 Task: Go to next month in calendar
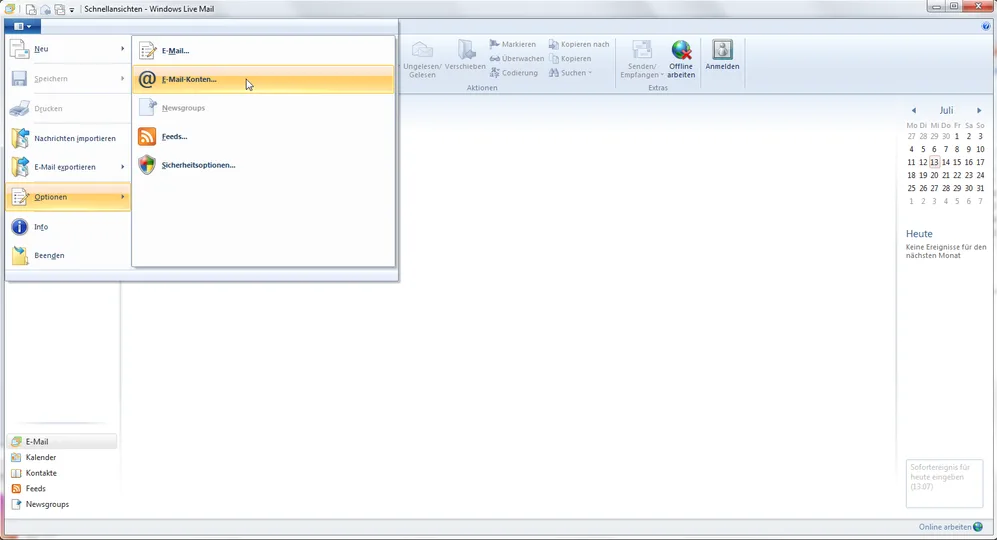[x=979, y=111]
